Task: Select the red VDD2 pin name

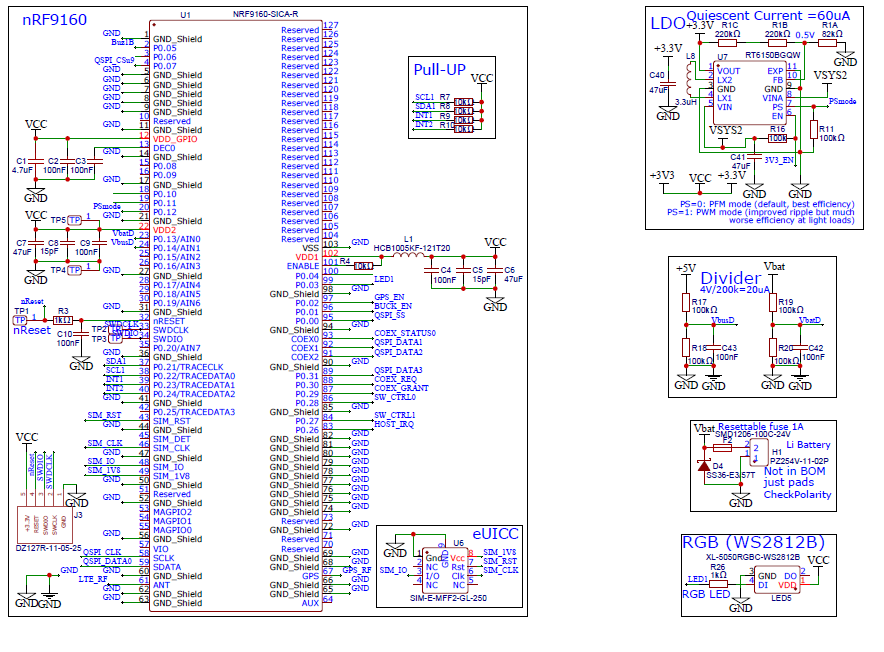Action: coord(164,230)
